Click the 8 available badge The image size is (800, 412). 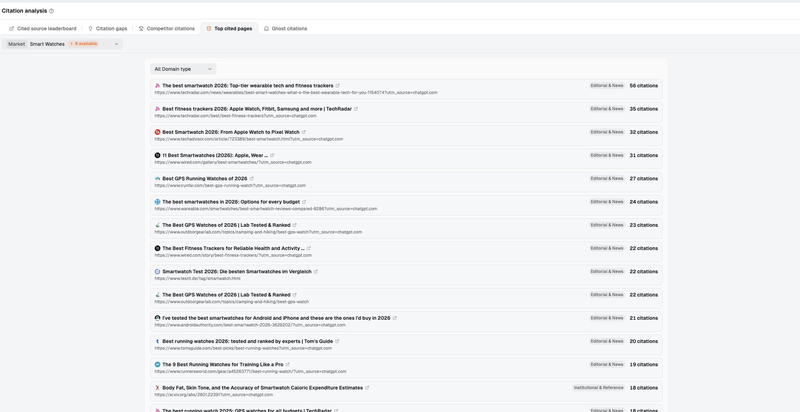tap(83, 44)
